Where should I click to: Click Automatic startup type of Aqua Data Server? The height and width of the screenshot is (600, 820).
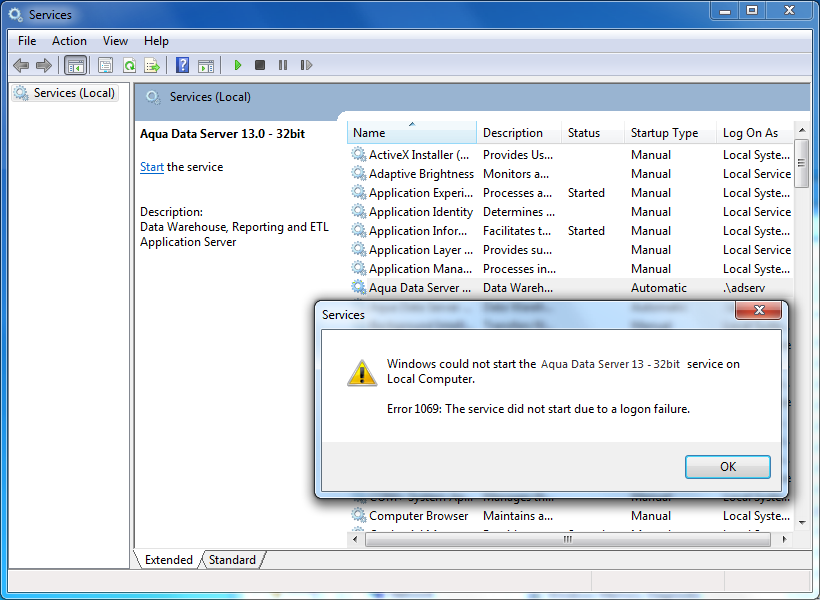click(658, 288)
